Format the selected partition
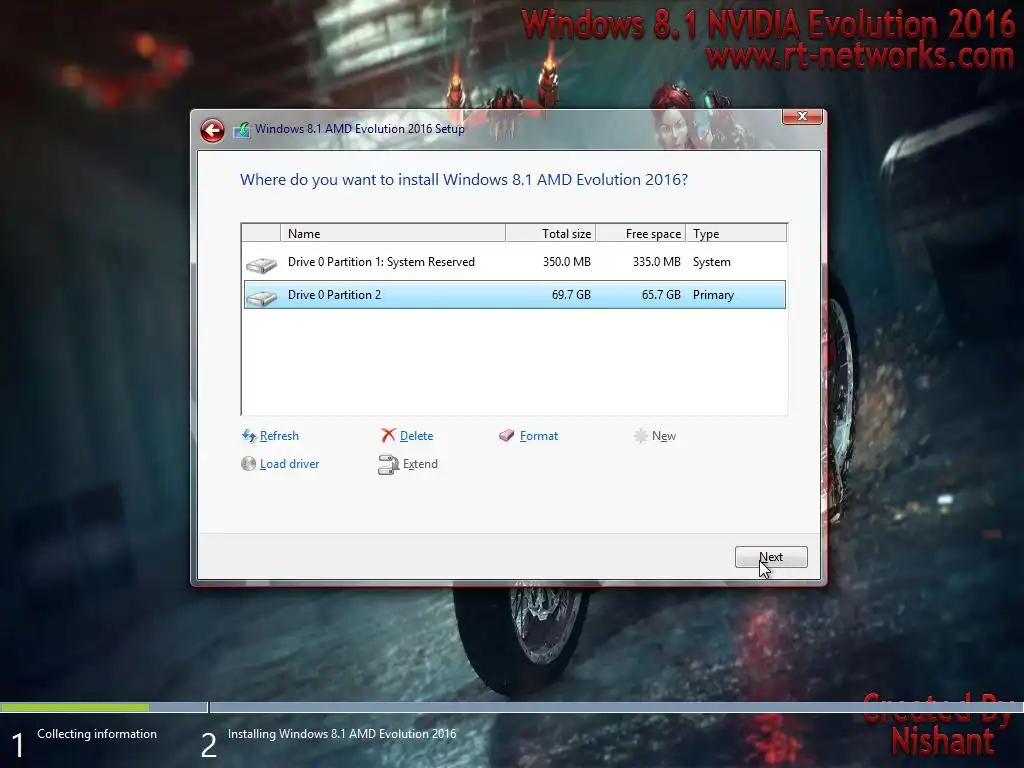1024x768 pixels. tap(539, 436)
